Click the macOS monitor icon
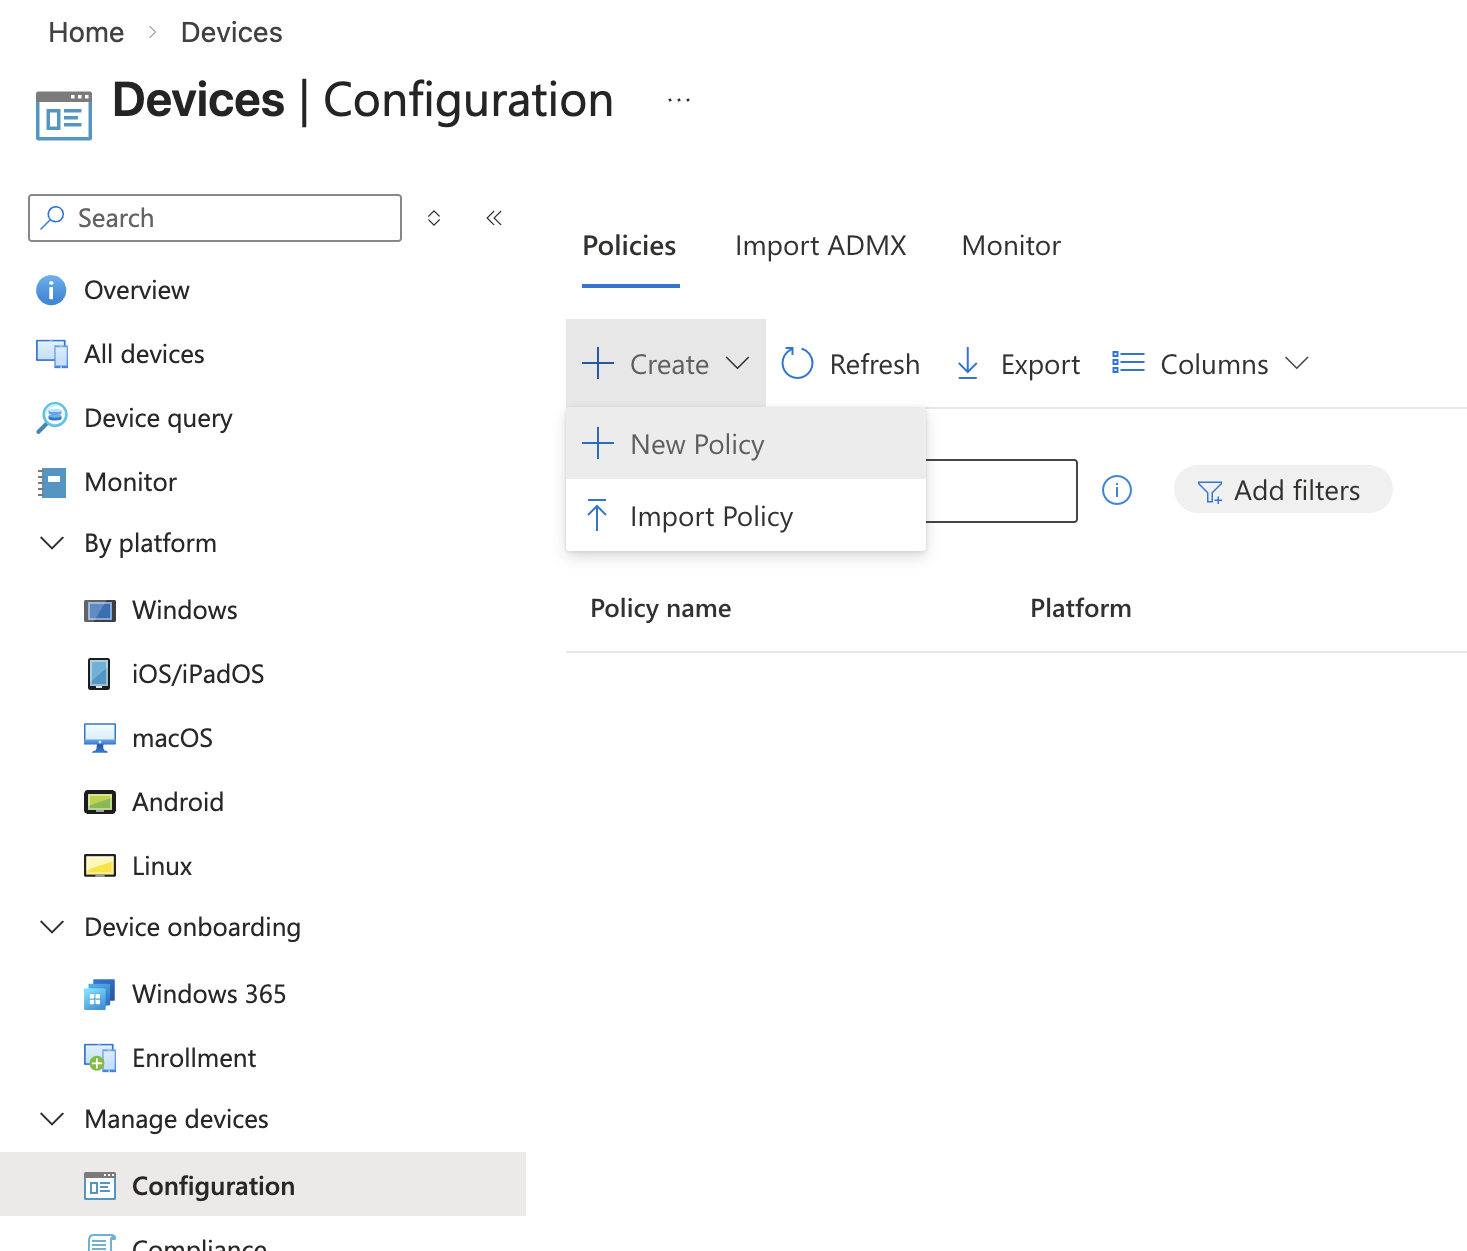Screen dimensions: 1467x1251 [x=99, y=737]
